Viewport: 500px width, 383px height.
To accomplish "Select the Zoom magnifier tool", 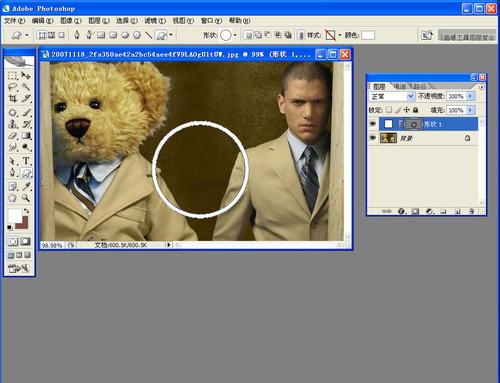I will click(x=26, y=198).
